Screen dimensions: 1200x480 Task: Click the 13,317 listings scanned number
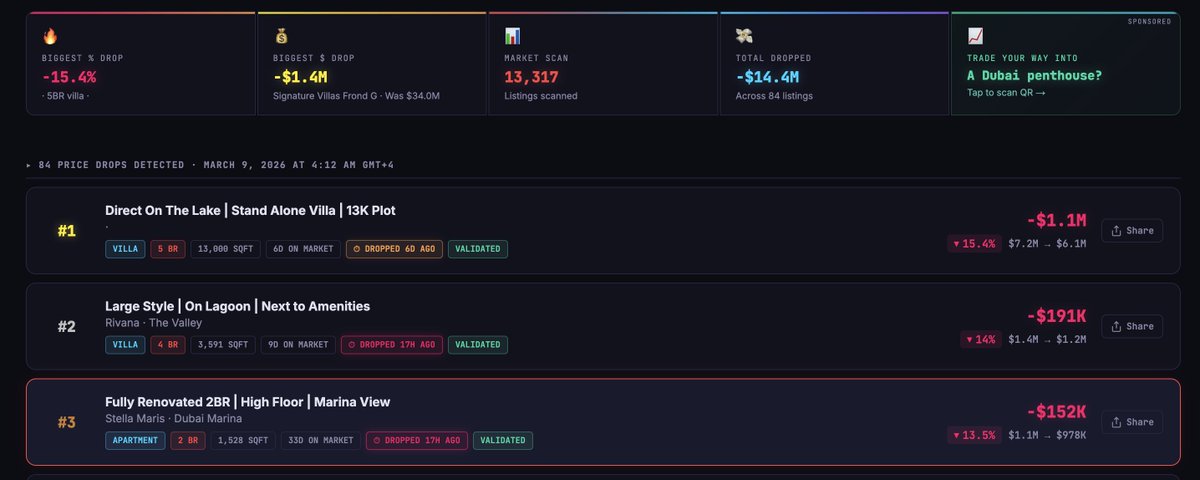pos(531,77)
